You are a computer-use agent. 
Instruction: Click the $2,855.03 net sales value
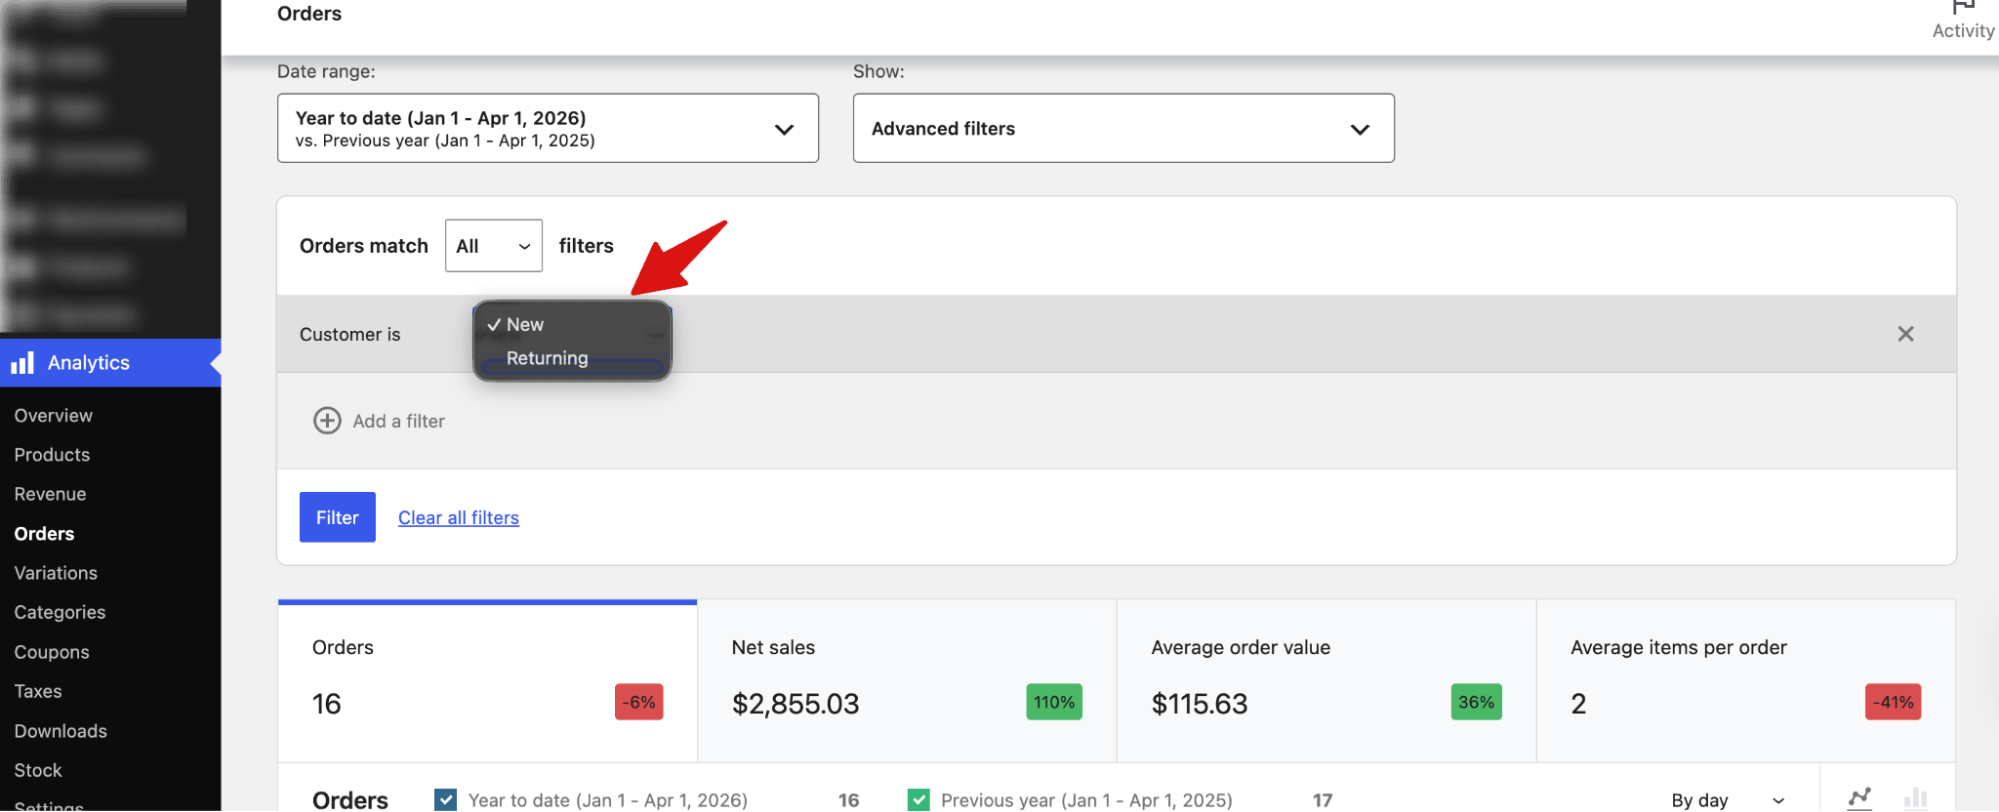pos(795,704)
